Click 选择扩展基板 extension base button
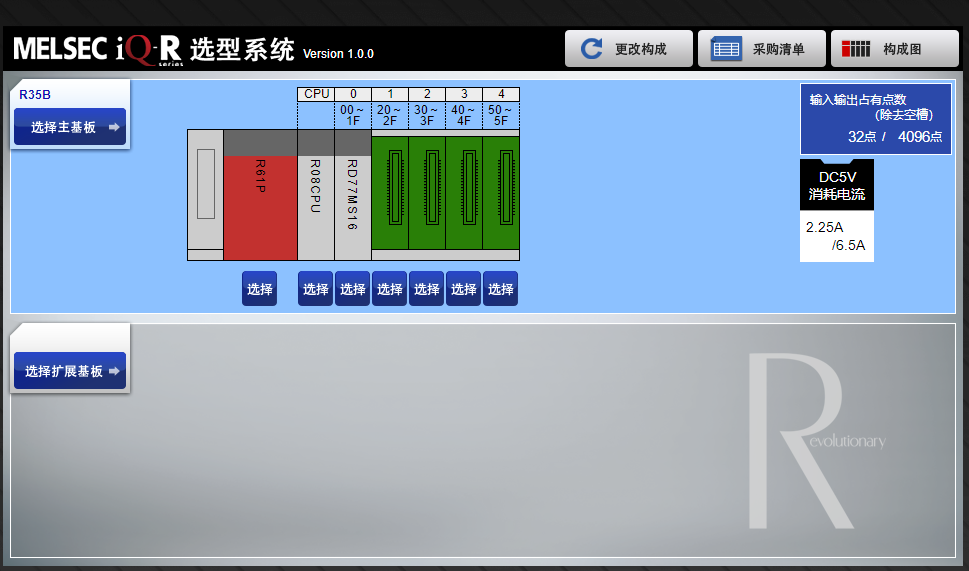Viewport: 969px width, 571px height. [x=70, y=371]
